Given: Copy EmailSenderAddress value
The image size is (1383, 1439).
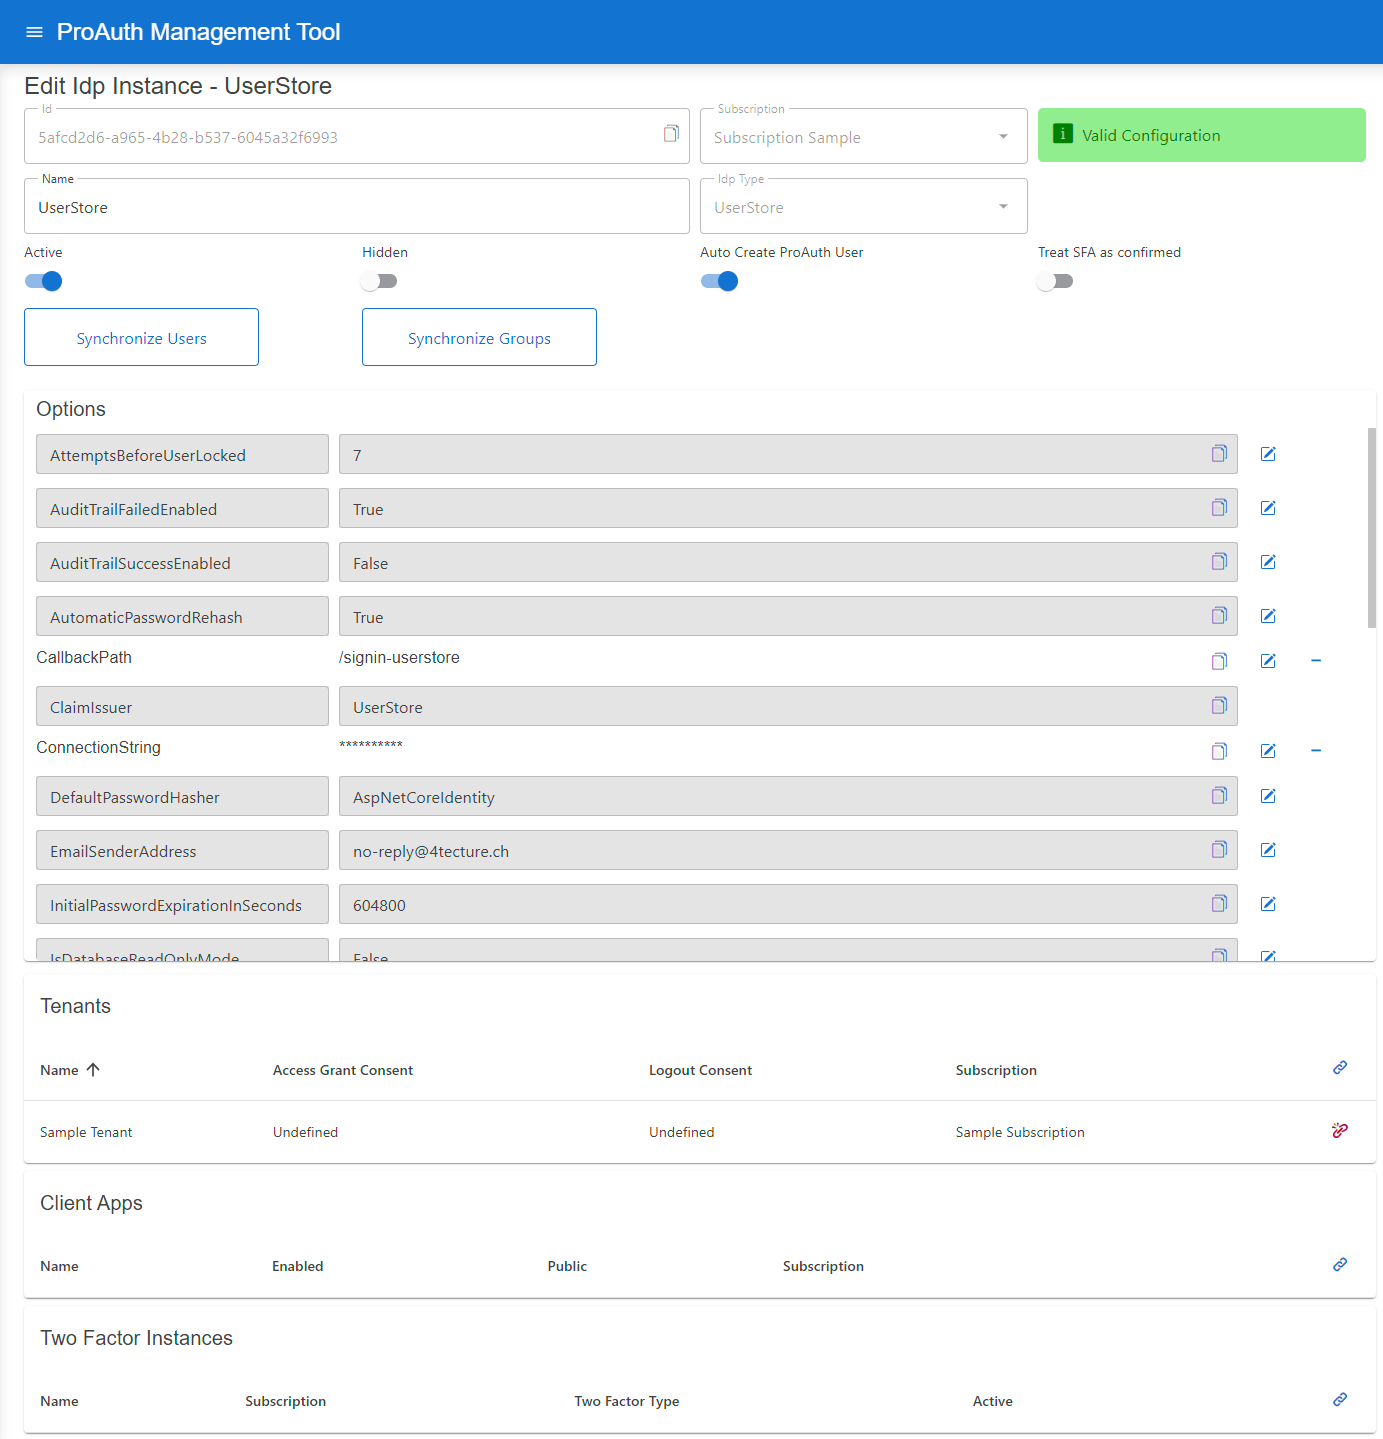Looking at the screenshot, I should (x=1219, y=850).
